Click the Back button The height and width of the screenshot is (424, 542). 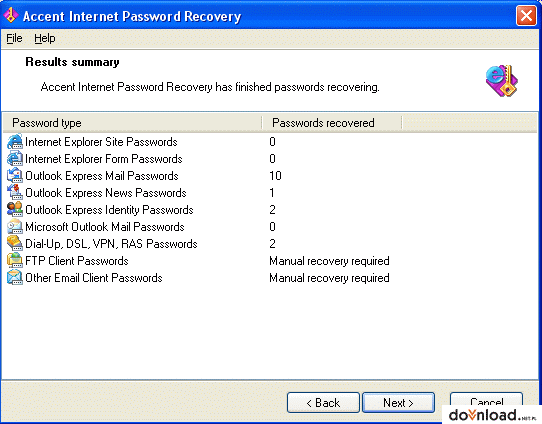pos(323,403)
